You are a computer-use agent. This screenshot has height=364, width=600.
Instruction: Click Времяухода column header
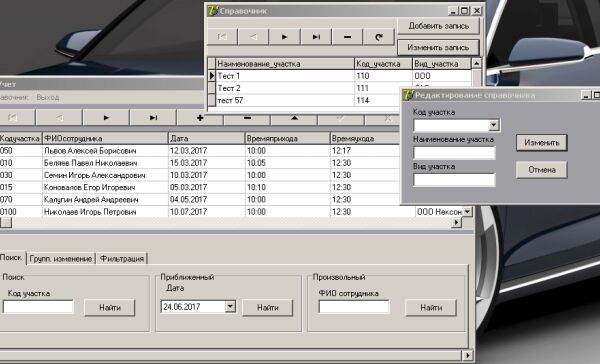(365, 139)
